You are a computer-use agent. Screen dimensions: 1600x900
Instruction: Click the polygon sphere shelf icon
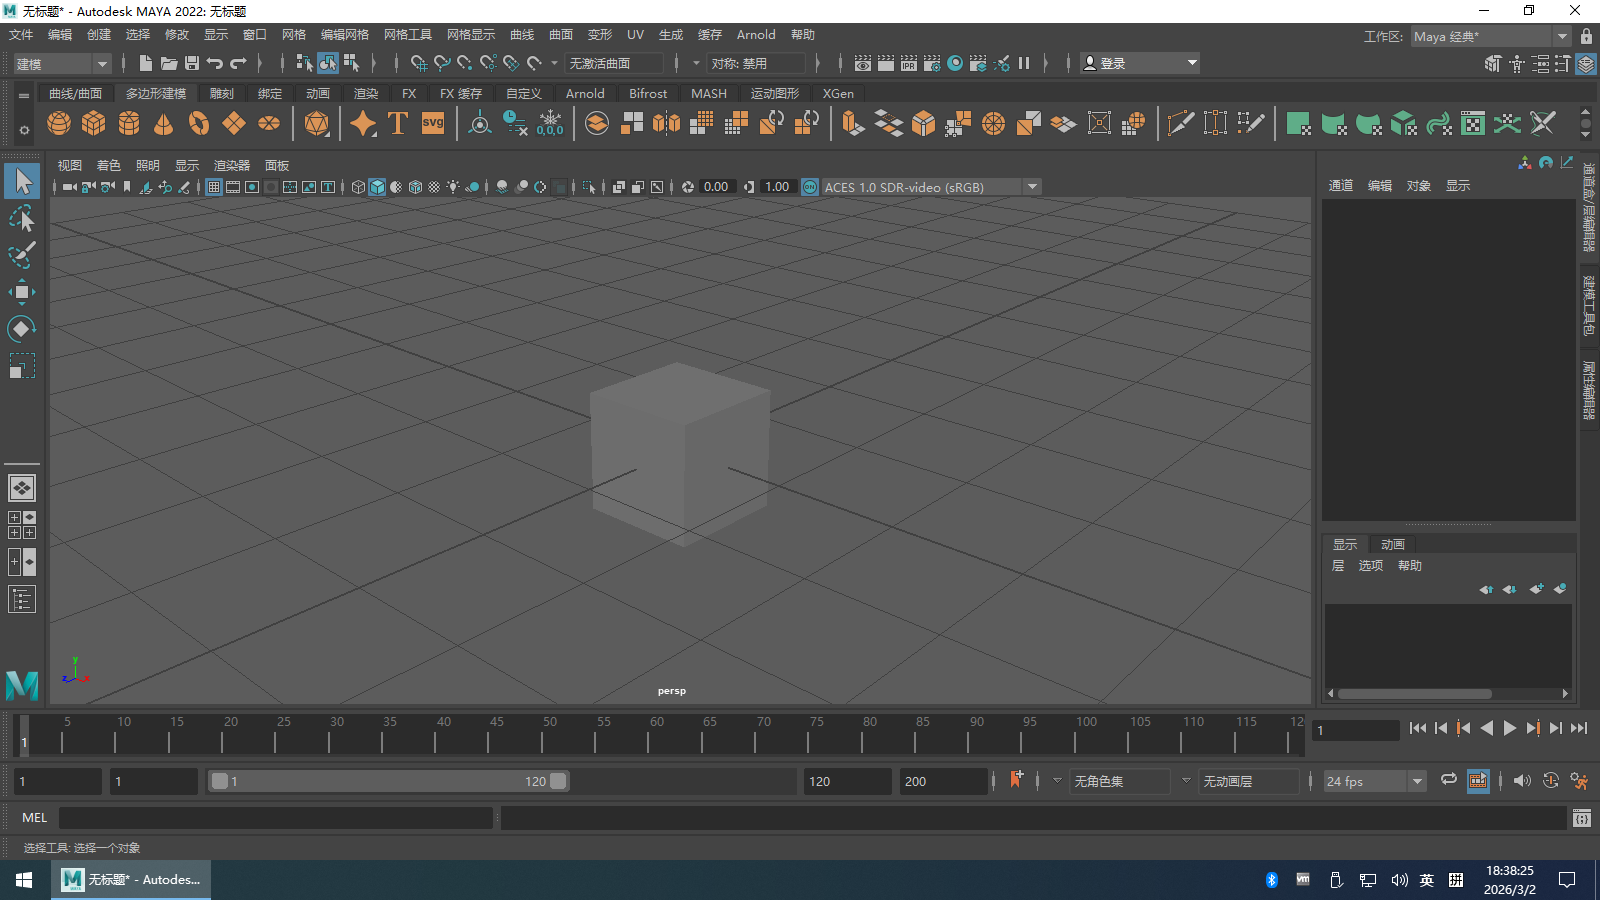(x=59, y=123)
